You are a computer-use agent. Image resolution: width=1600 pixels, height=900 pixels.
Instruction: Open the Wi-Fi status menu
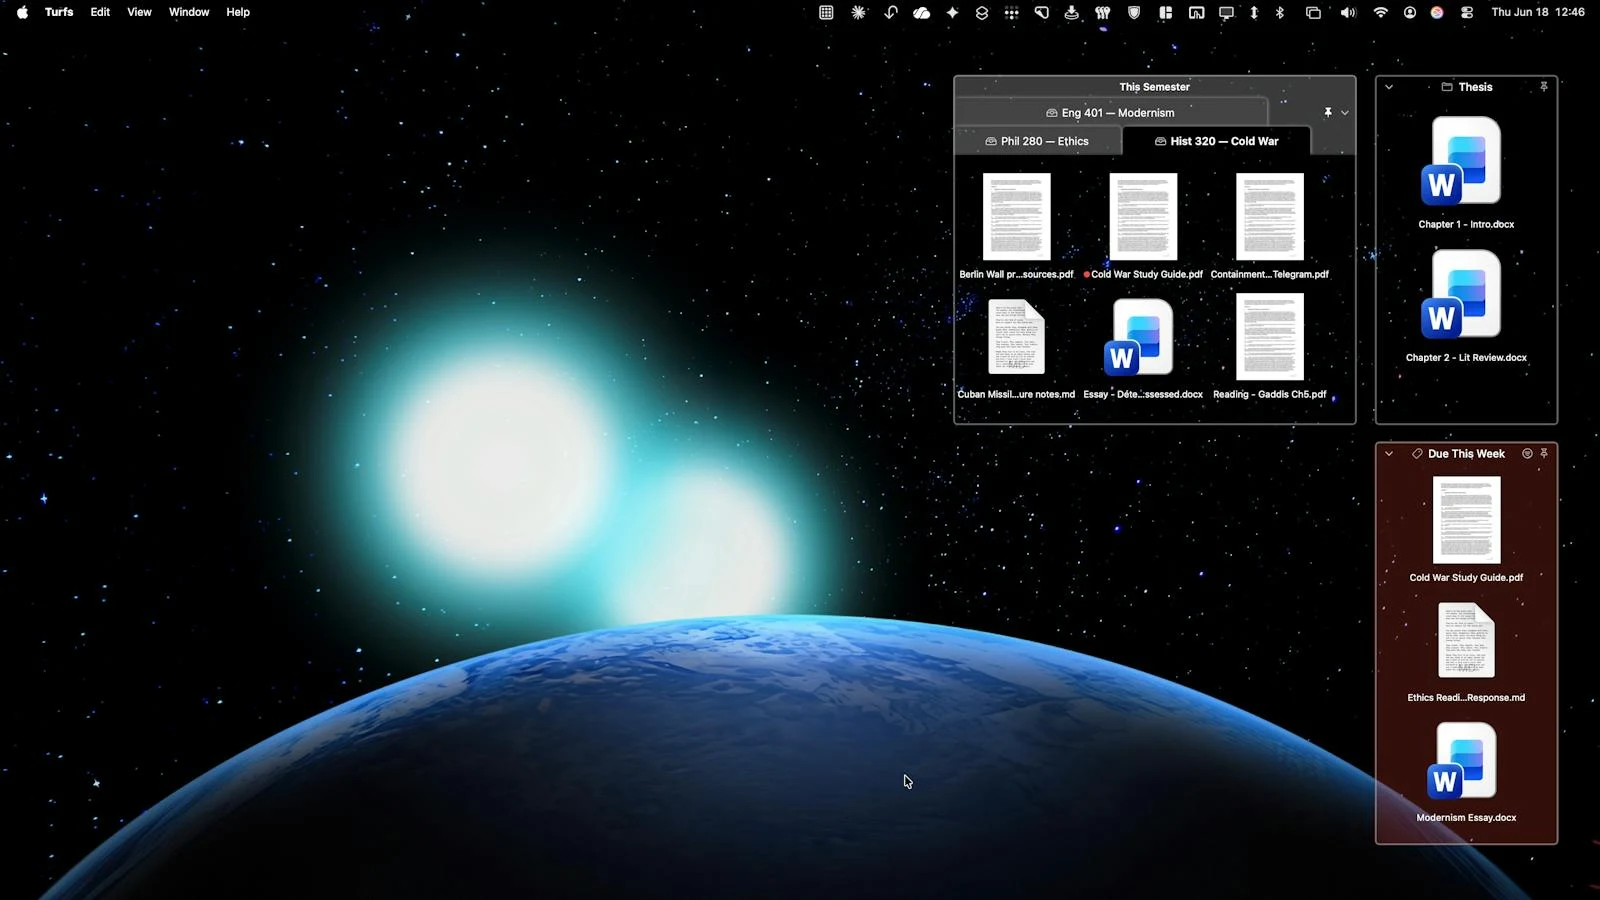1381,12
